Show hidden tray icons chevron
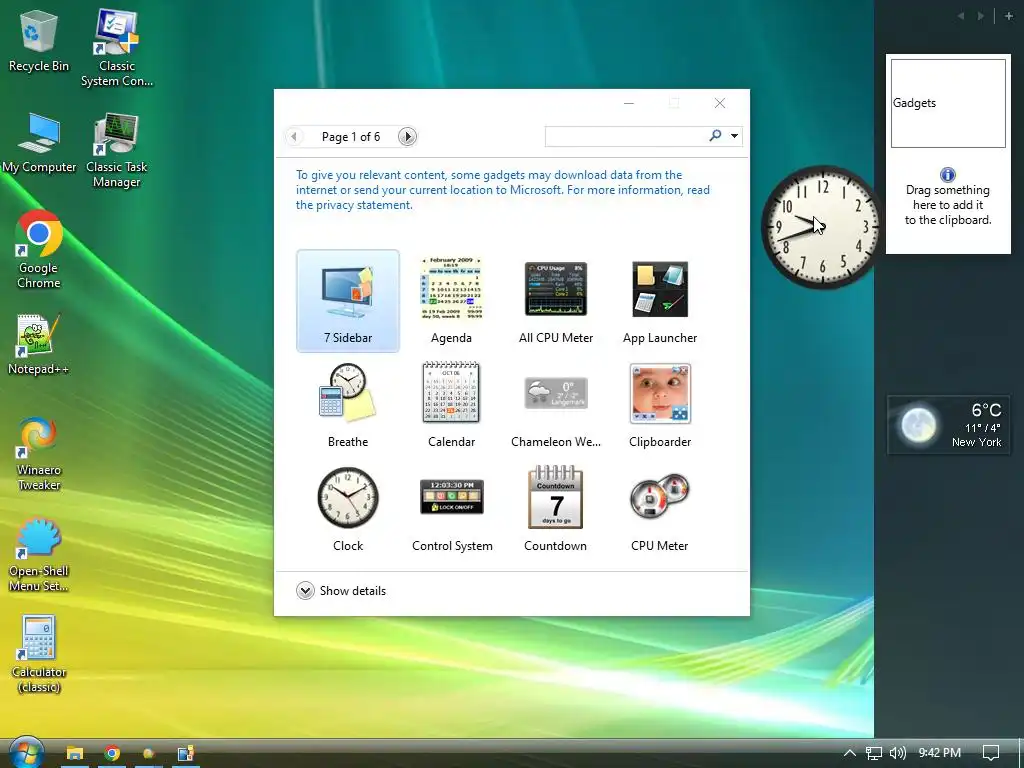1024x768 pixels. (x=849, y=752)
